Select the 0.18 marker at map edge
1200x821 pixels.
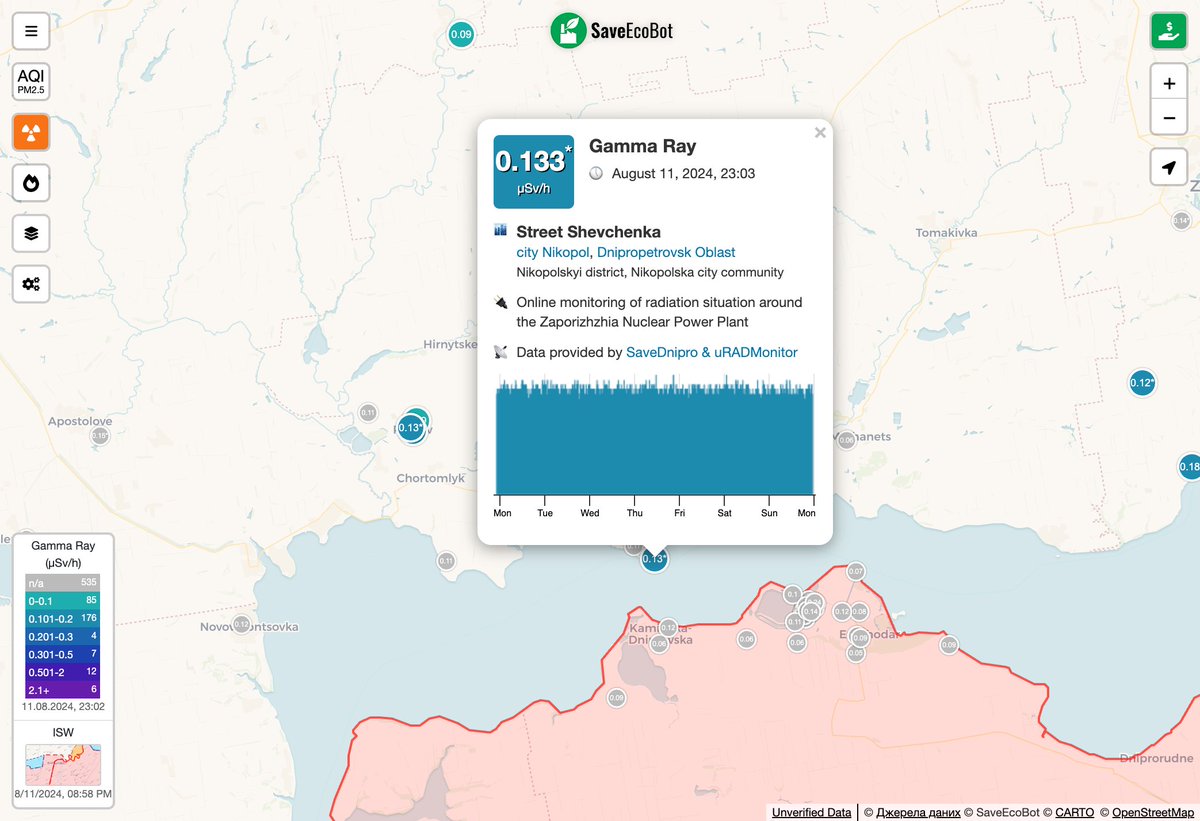point(1188,466)
